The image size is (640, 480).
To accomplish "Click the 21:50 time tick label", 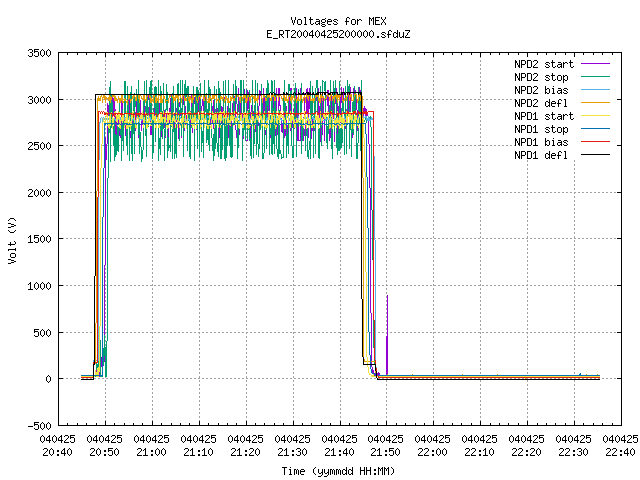I will [386, 453].
